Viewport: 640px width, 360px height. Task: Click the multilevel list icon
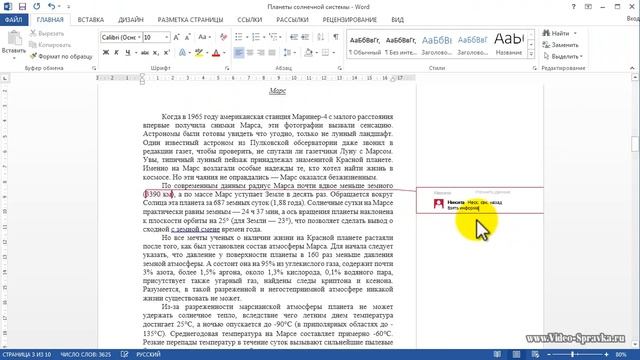[x=273, y=37]
